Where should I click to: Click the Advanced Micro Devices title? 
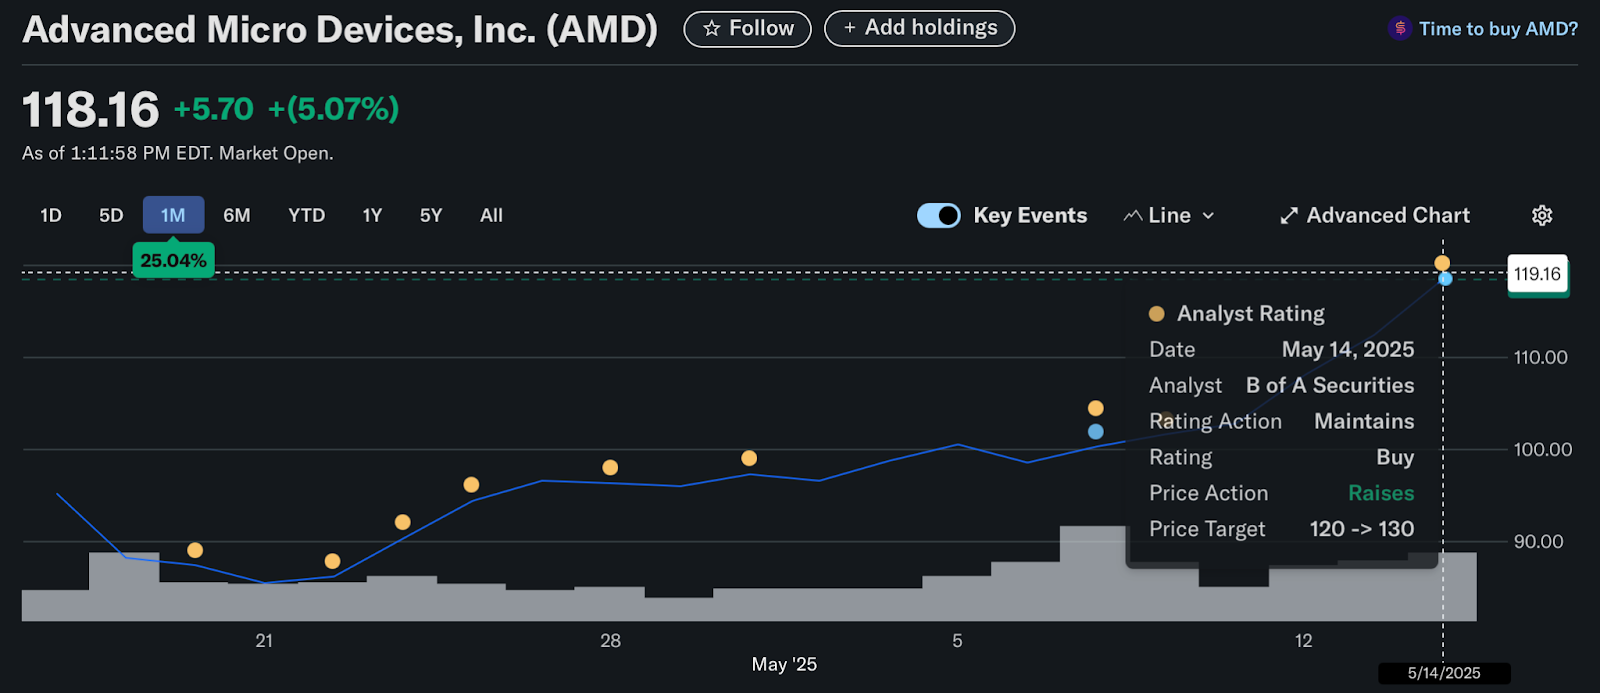coord(340,29)
